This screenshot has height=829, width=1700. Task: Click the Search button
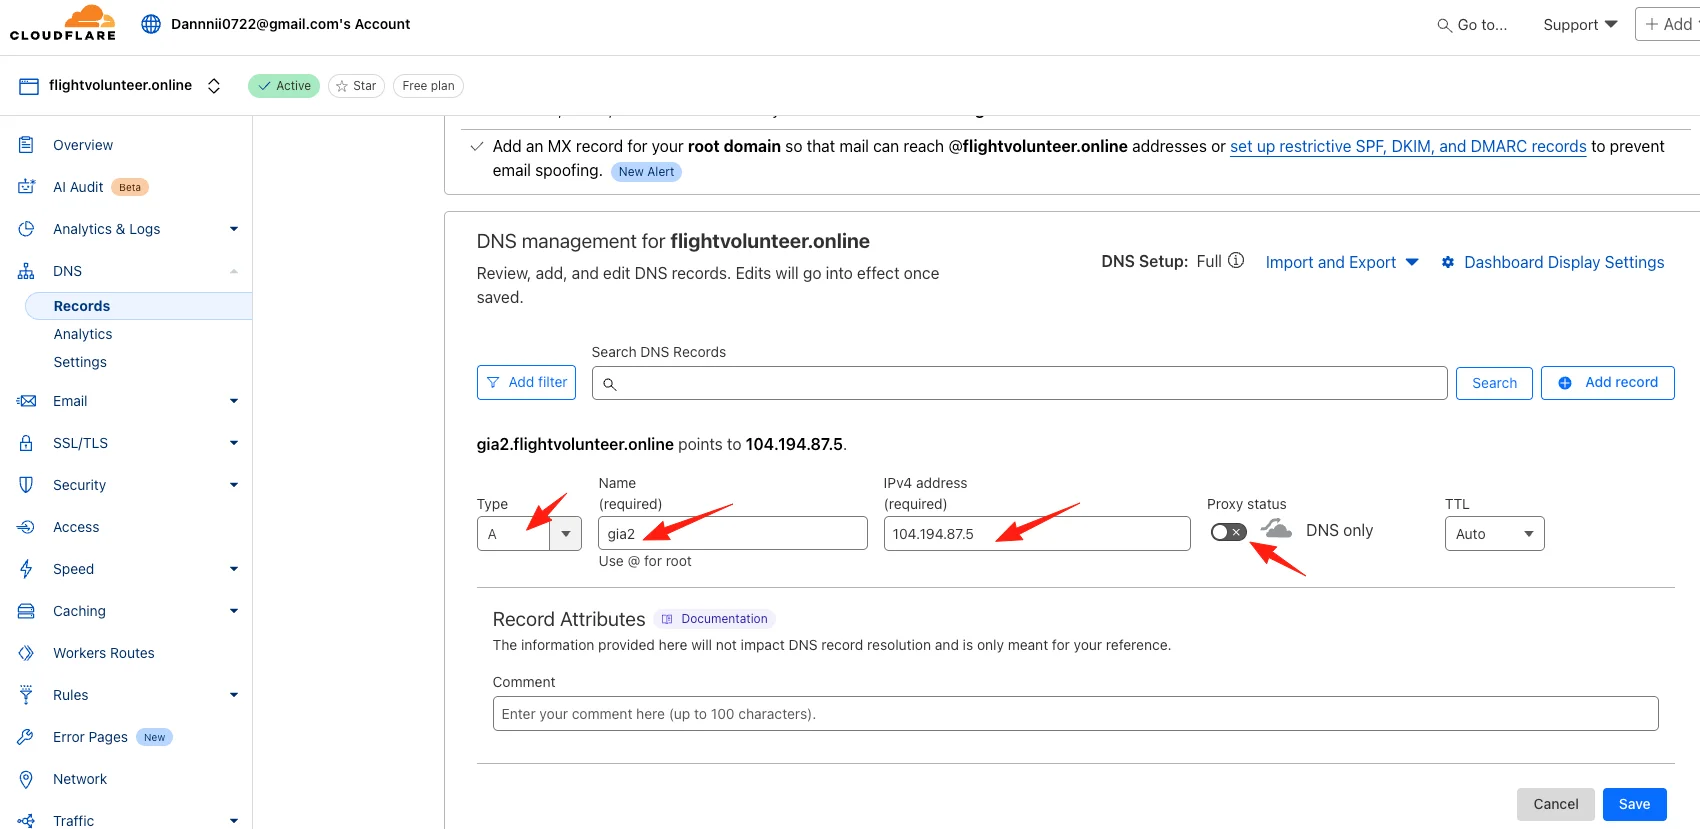tap(1494, 383)
